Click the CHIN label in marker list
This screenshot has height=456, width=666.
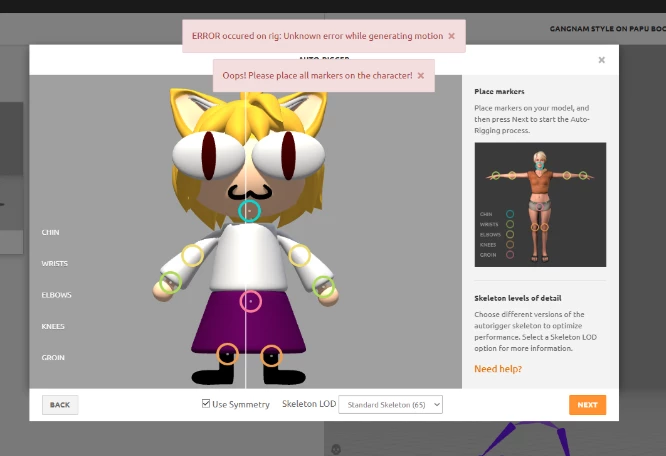click(x=51, y=232)
